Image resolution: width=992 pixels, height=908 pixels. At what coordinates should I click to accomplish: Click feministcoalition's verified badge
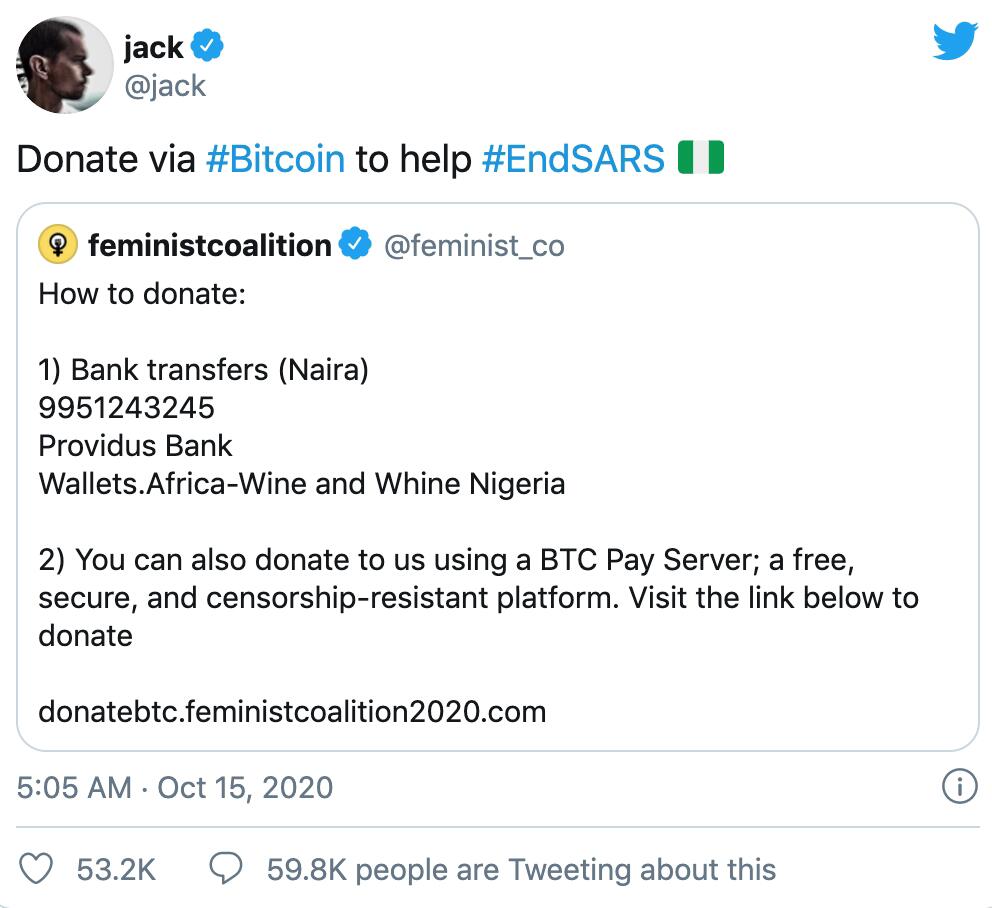coord(355,245)
